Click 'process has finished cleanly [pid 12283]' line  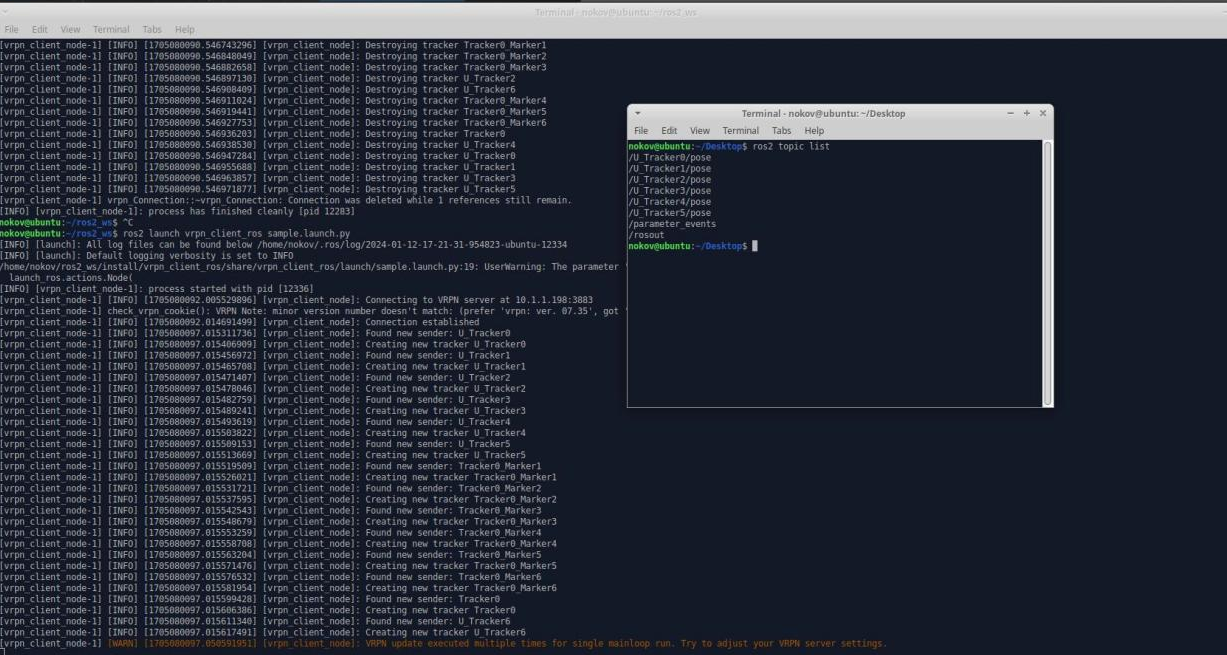[x=176, y=211]
